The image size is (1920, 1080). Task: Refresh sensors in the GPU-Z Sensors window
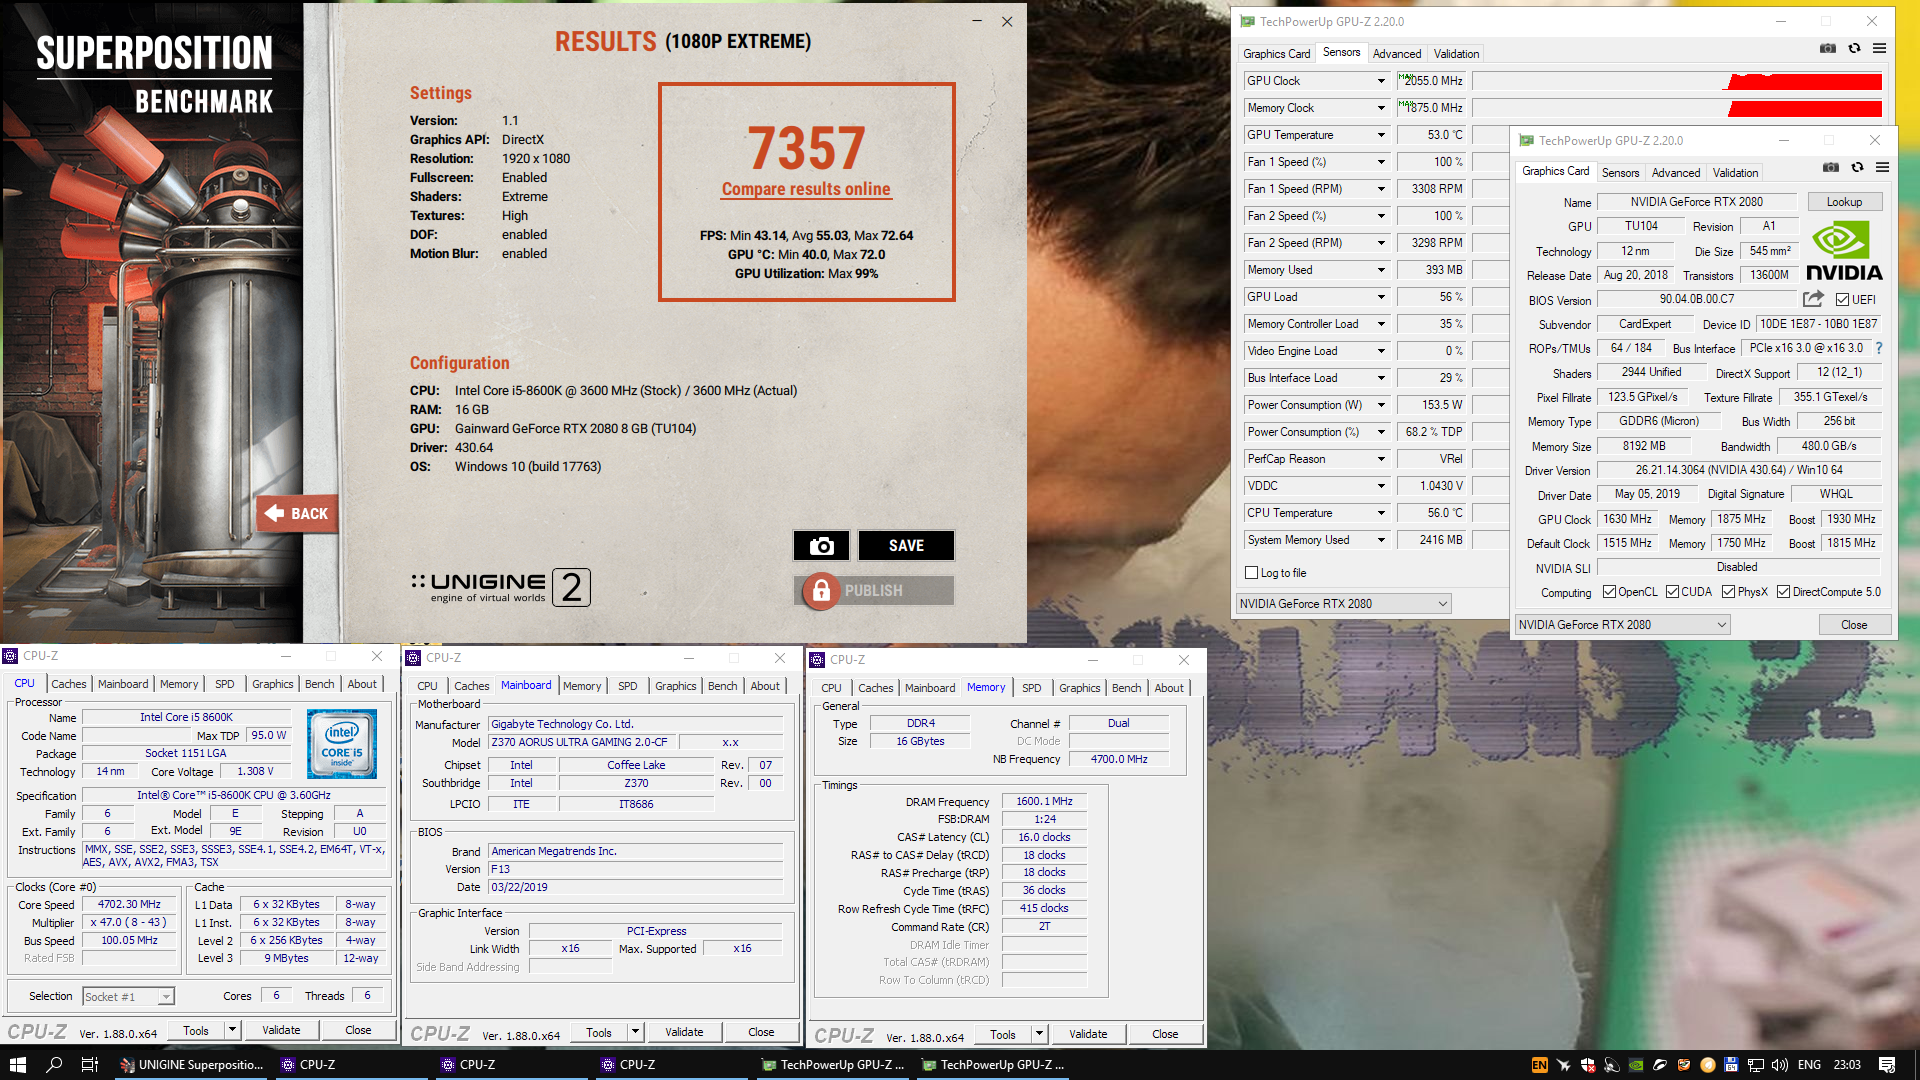[1854, 49]
